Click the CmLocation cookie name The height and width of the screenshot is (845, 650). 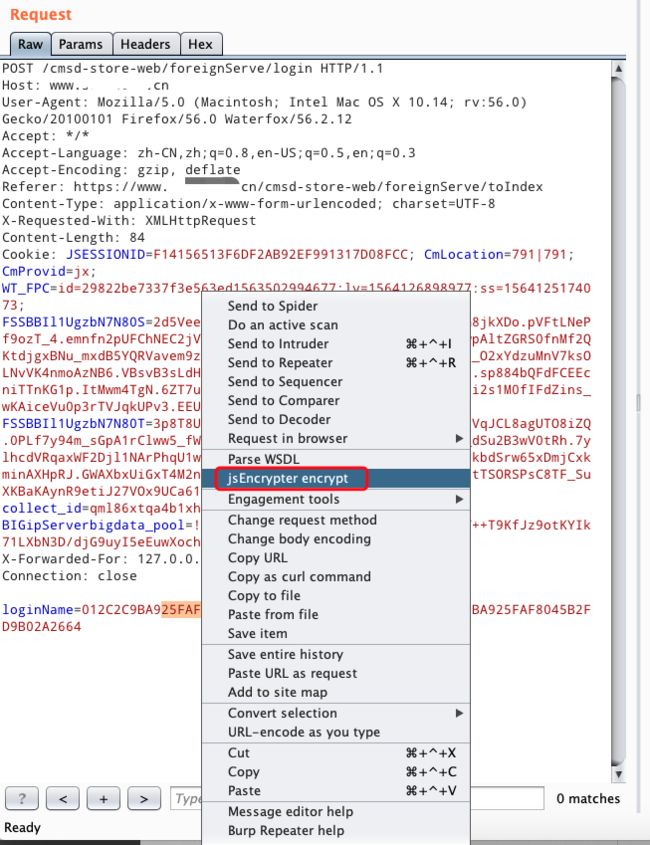(x=464, y=254)
